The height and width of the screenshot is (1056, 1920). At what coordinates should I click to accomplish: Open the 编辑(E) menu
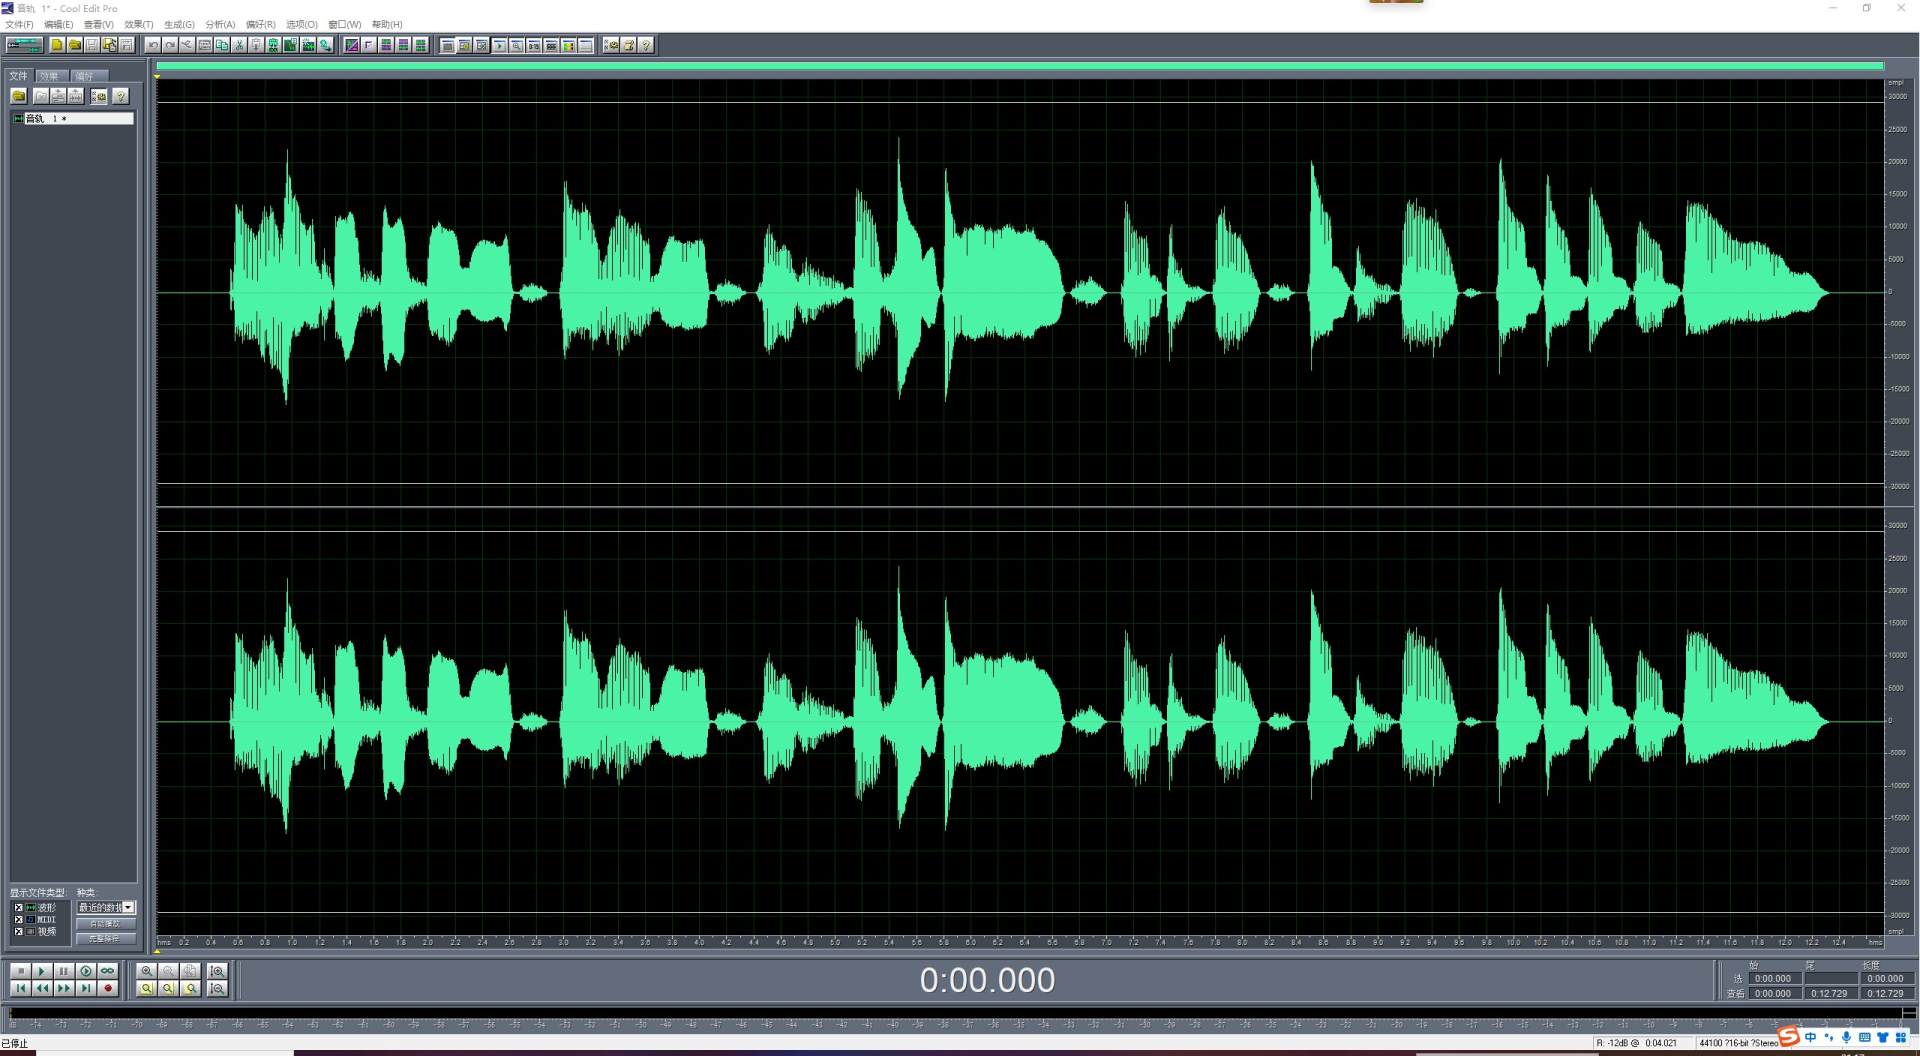click(x=59, y=24)
